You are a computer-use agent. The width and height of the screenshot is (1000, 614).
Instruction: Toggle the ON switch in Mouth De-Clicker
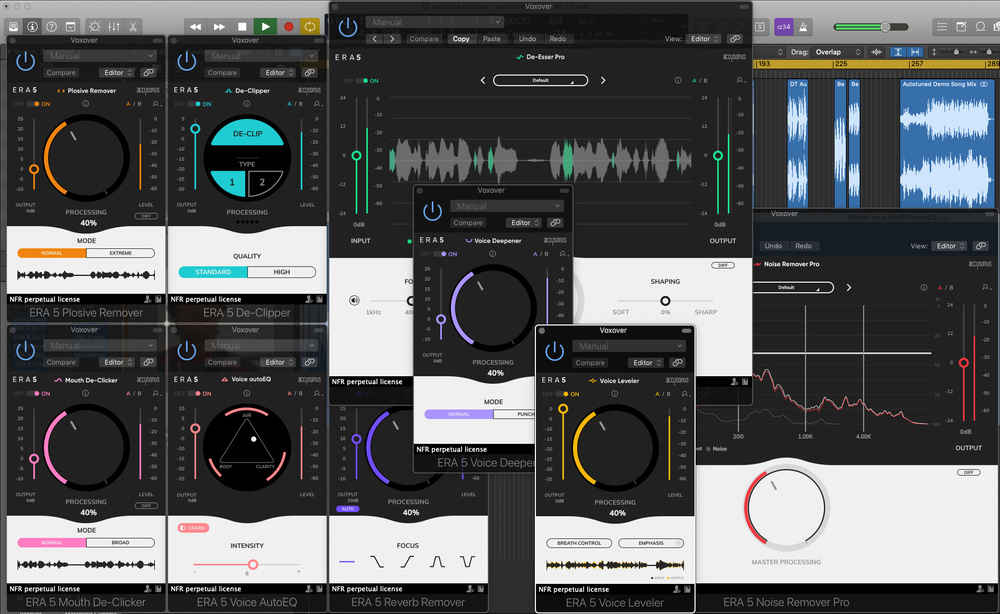click(33, 393)
